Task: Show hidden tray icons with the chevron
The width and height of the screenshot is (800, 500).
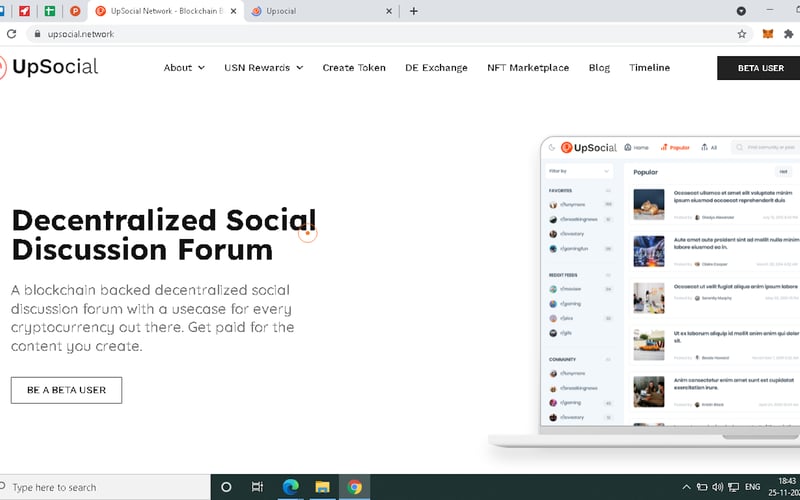Action: 686,487
